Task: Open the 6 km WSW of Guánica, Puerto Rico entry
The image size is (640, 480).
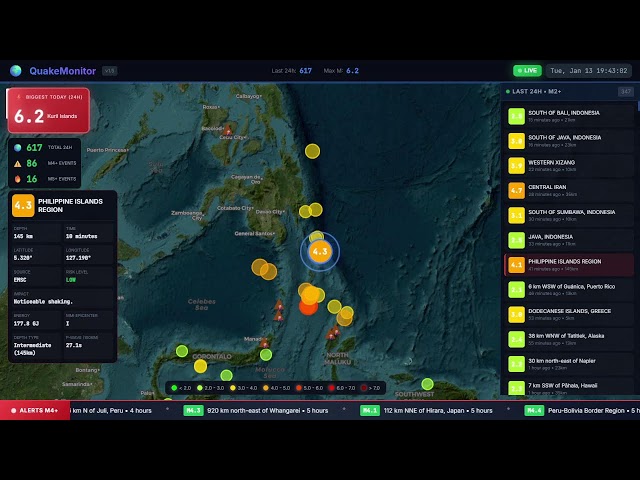Action: coord(570,290)
